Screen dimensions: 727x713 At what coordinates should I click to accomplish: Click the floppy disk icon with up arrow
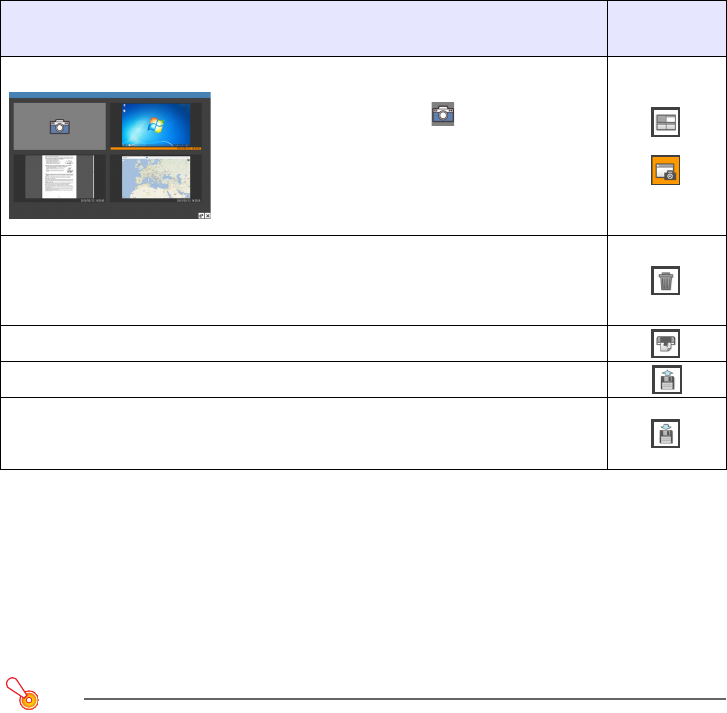[x=667, y=380]
